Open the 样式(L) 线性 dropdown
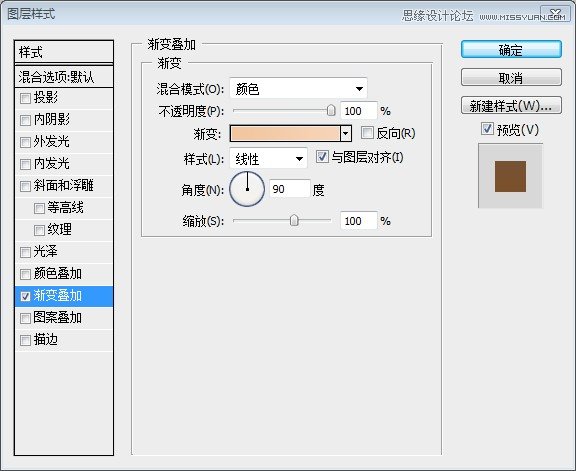This screenshot has height=471, width=576. 268,159
